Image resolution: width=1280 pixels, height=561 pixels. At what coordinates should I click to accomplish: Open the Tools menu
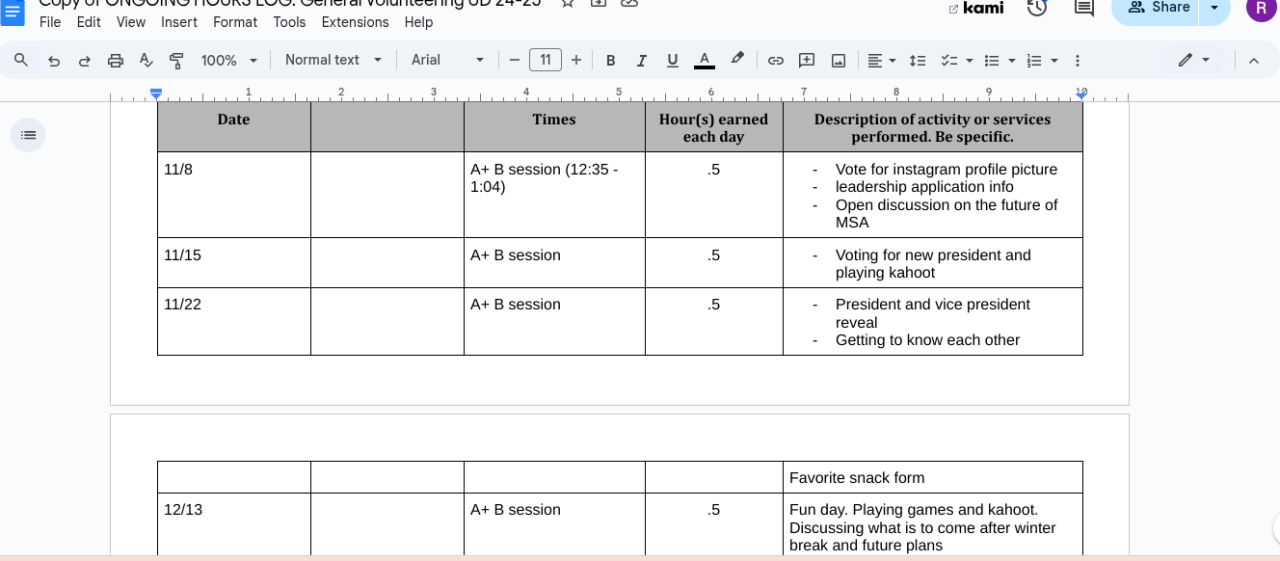pyautogui.click(x=289, y=22)
